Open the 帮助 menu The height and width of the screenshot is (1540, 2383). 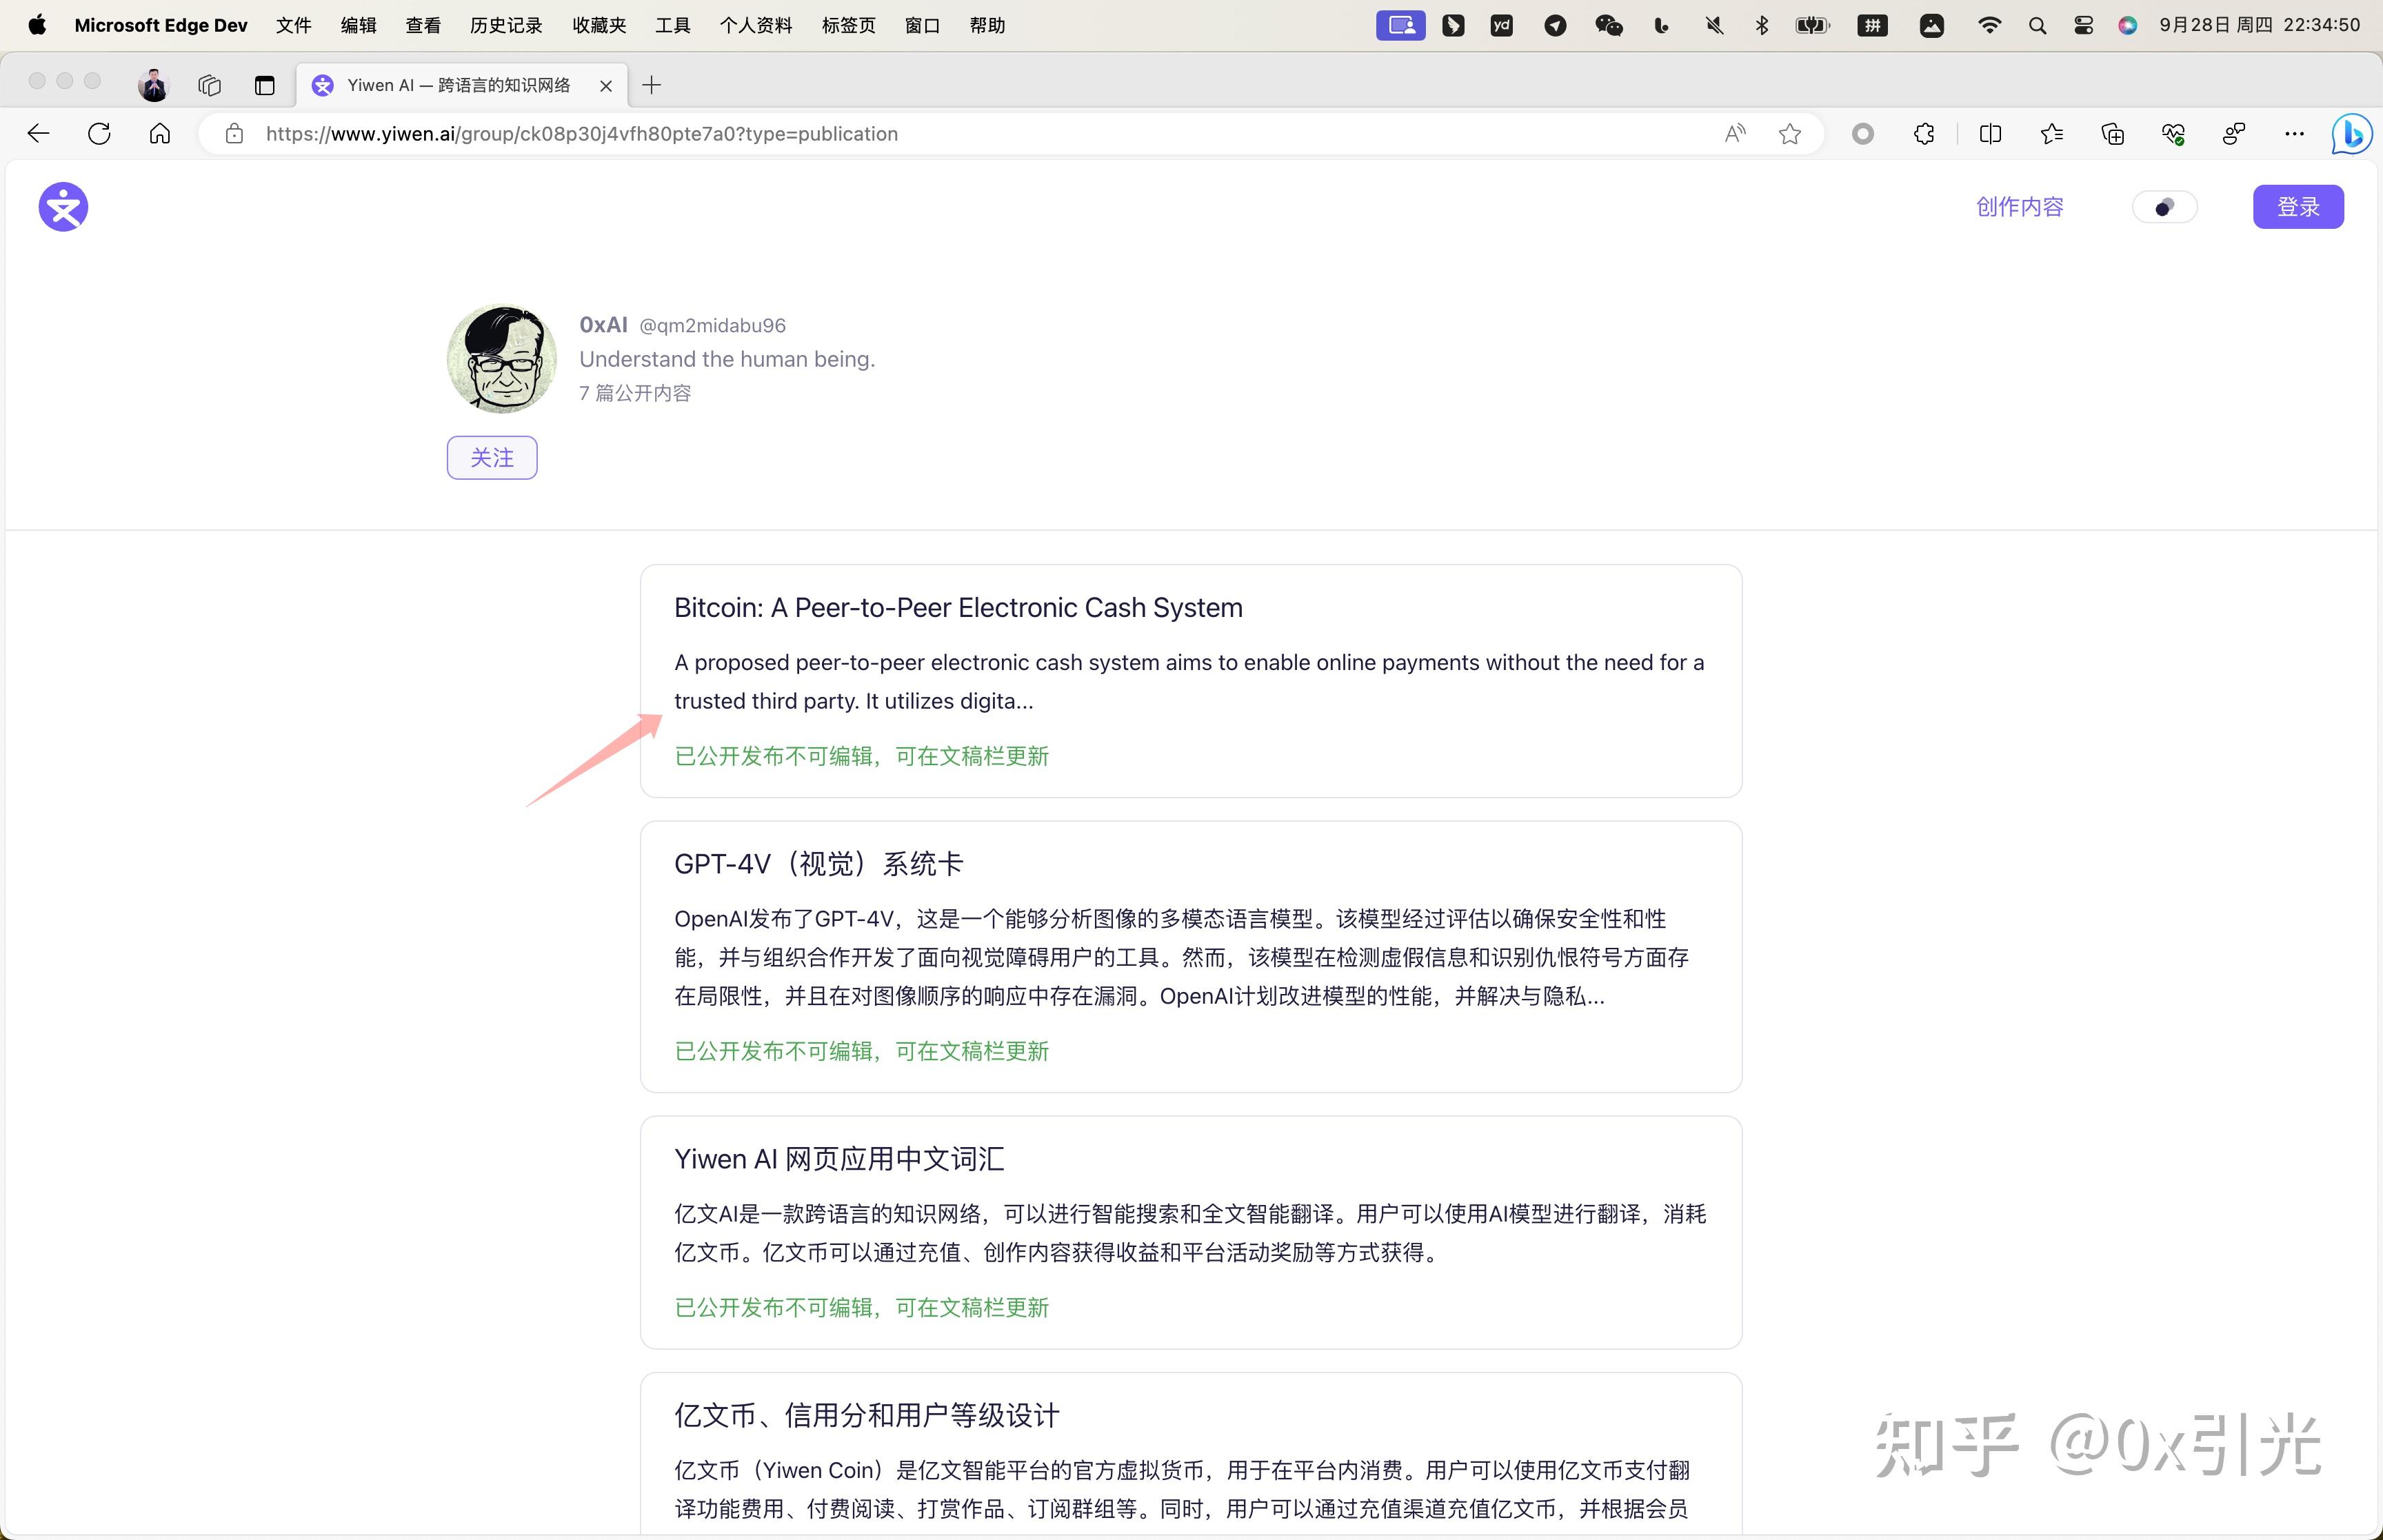pyautogui.click(x=987, y=25)
